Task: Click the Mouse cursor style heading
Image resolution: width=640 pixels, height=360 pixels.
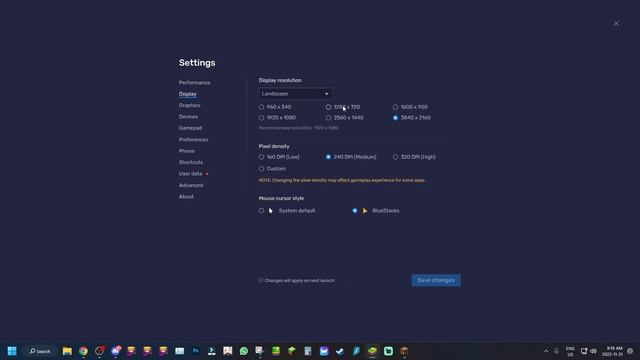Action: [x=281, y=198]
